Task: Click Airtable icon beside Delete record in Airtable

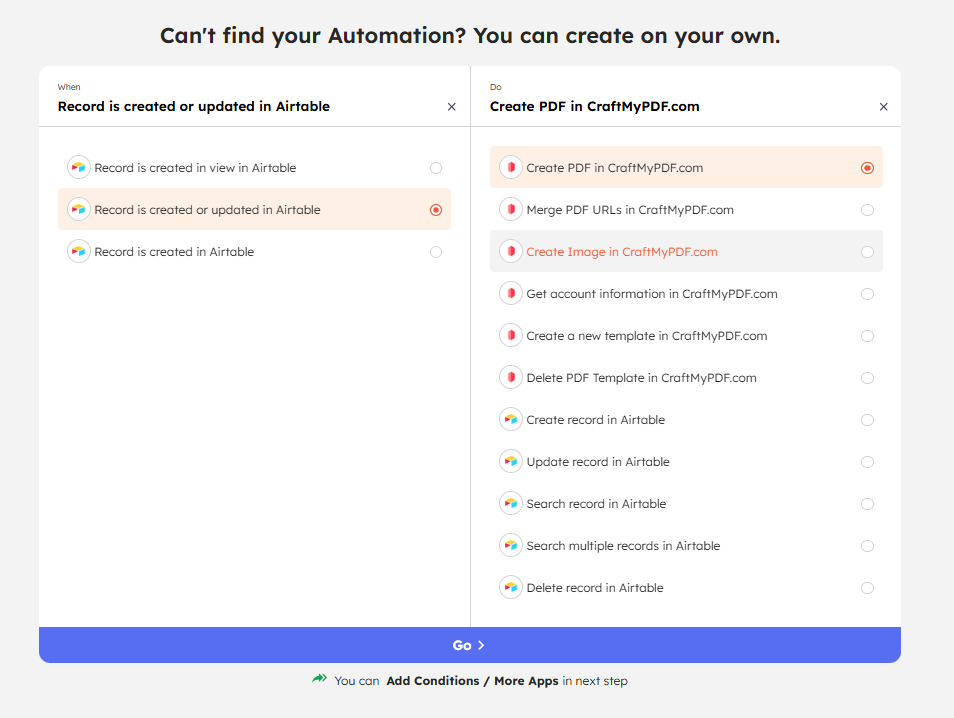Action: [x=511, y=587]
